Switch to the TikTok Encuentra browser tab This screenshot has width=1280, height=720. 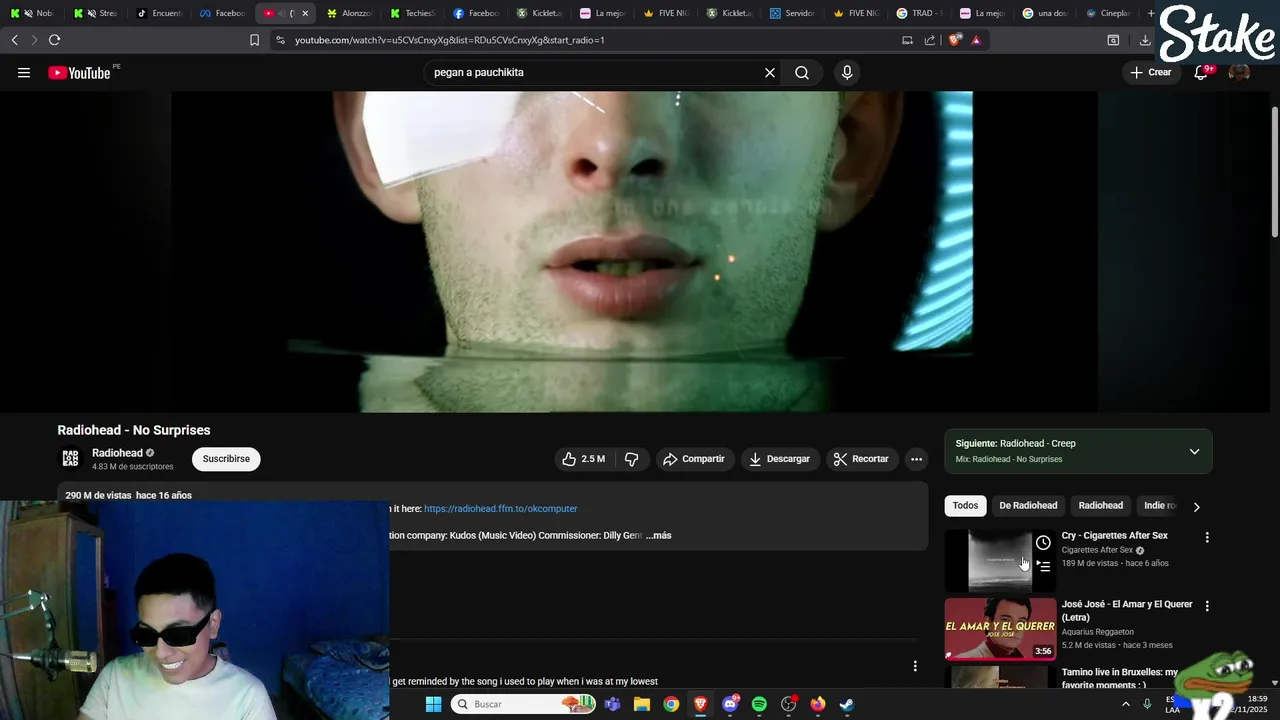pos(158,13)
